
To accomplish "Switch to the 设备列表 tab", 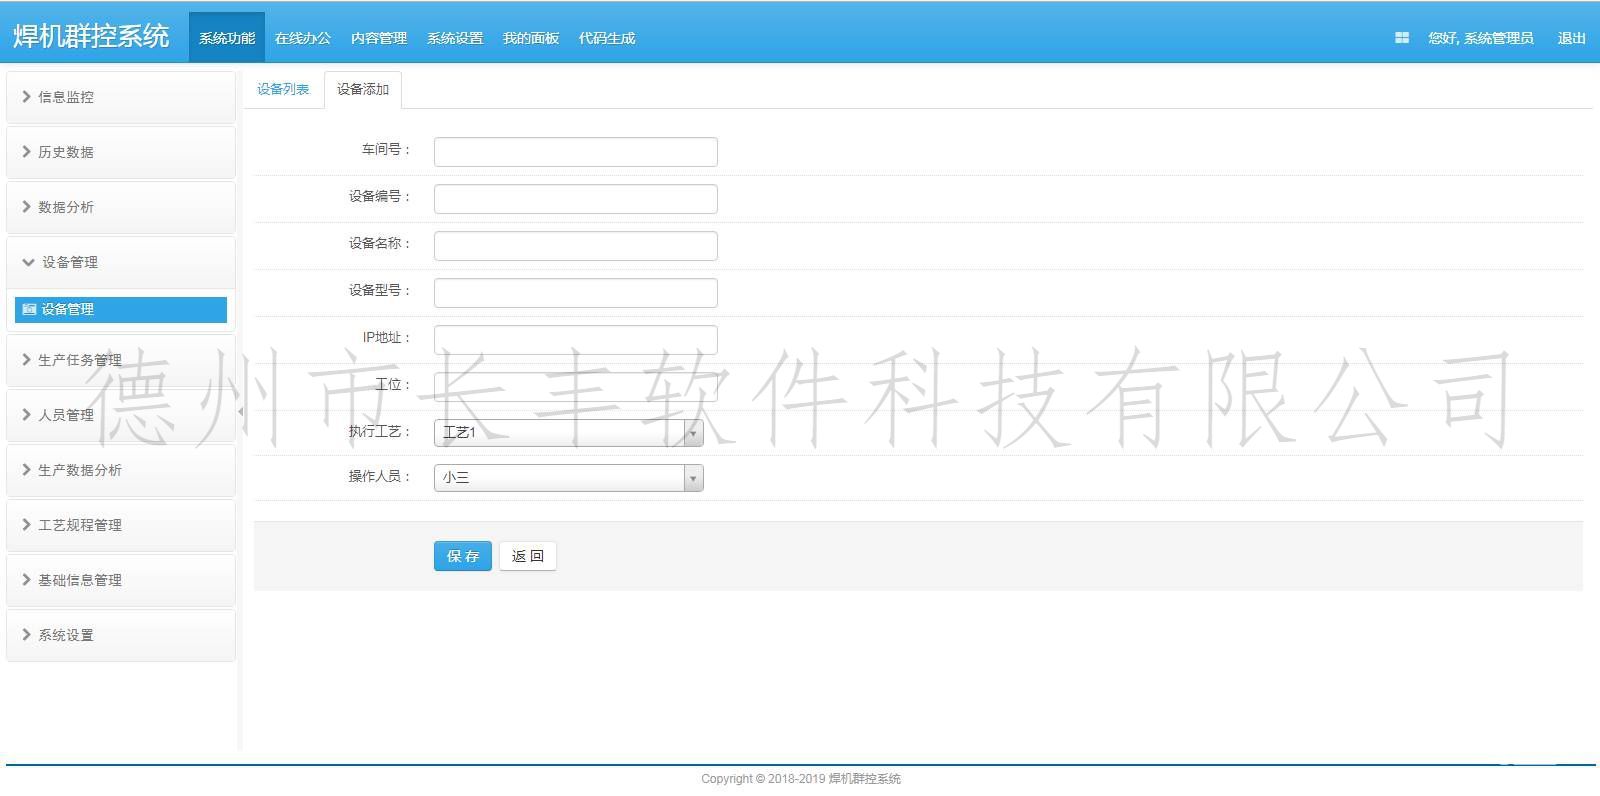I will tap(283, 89).
